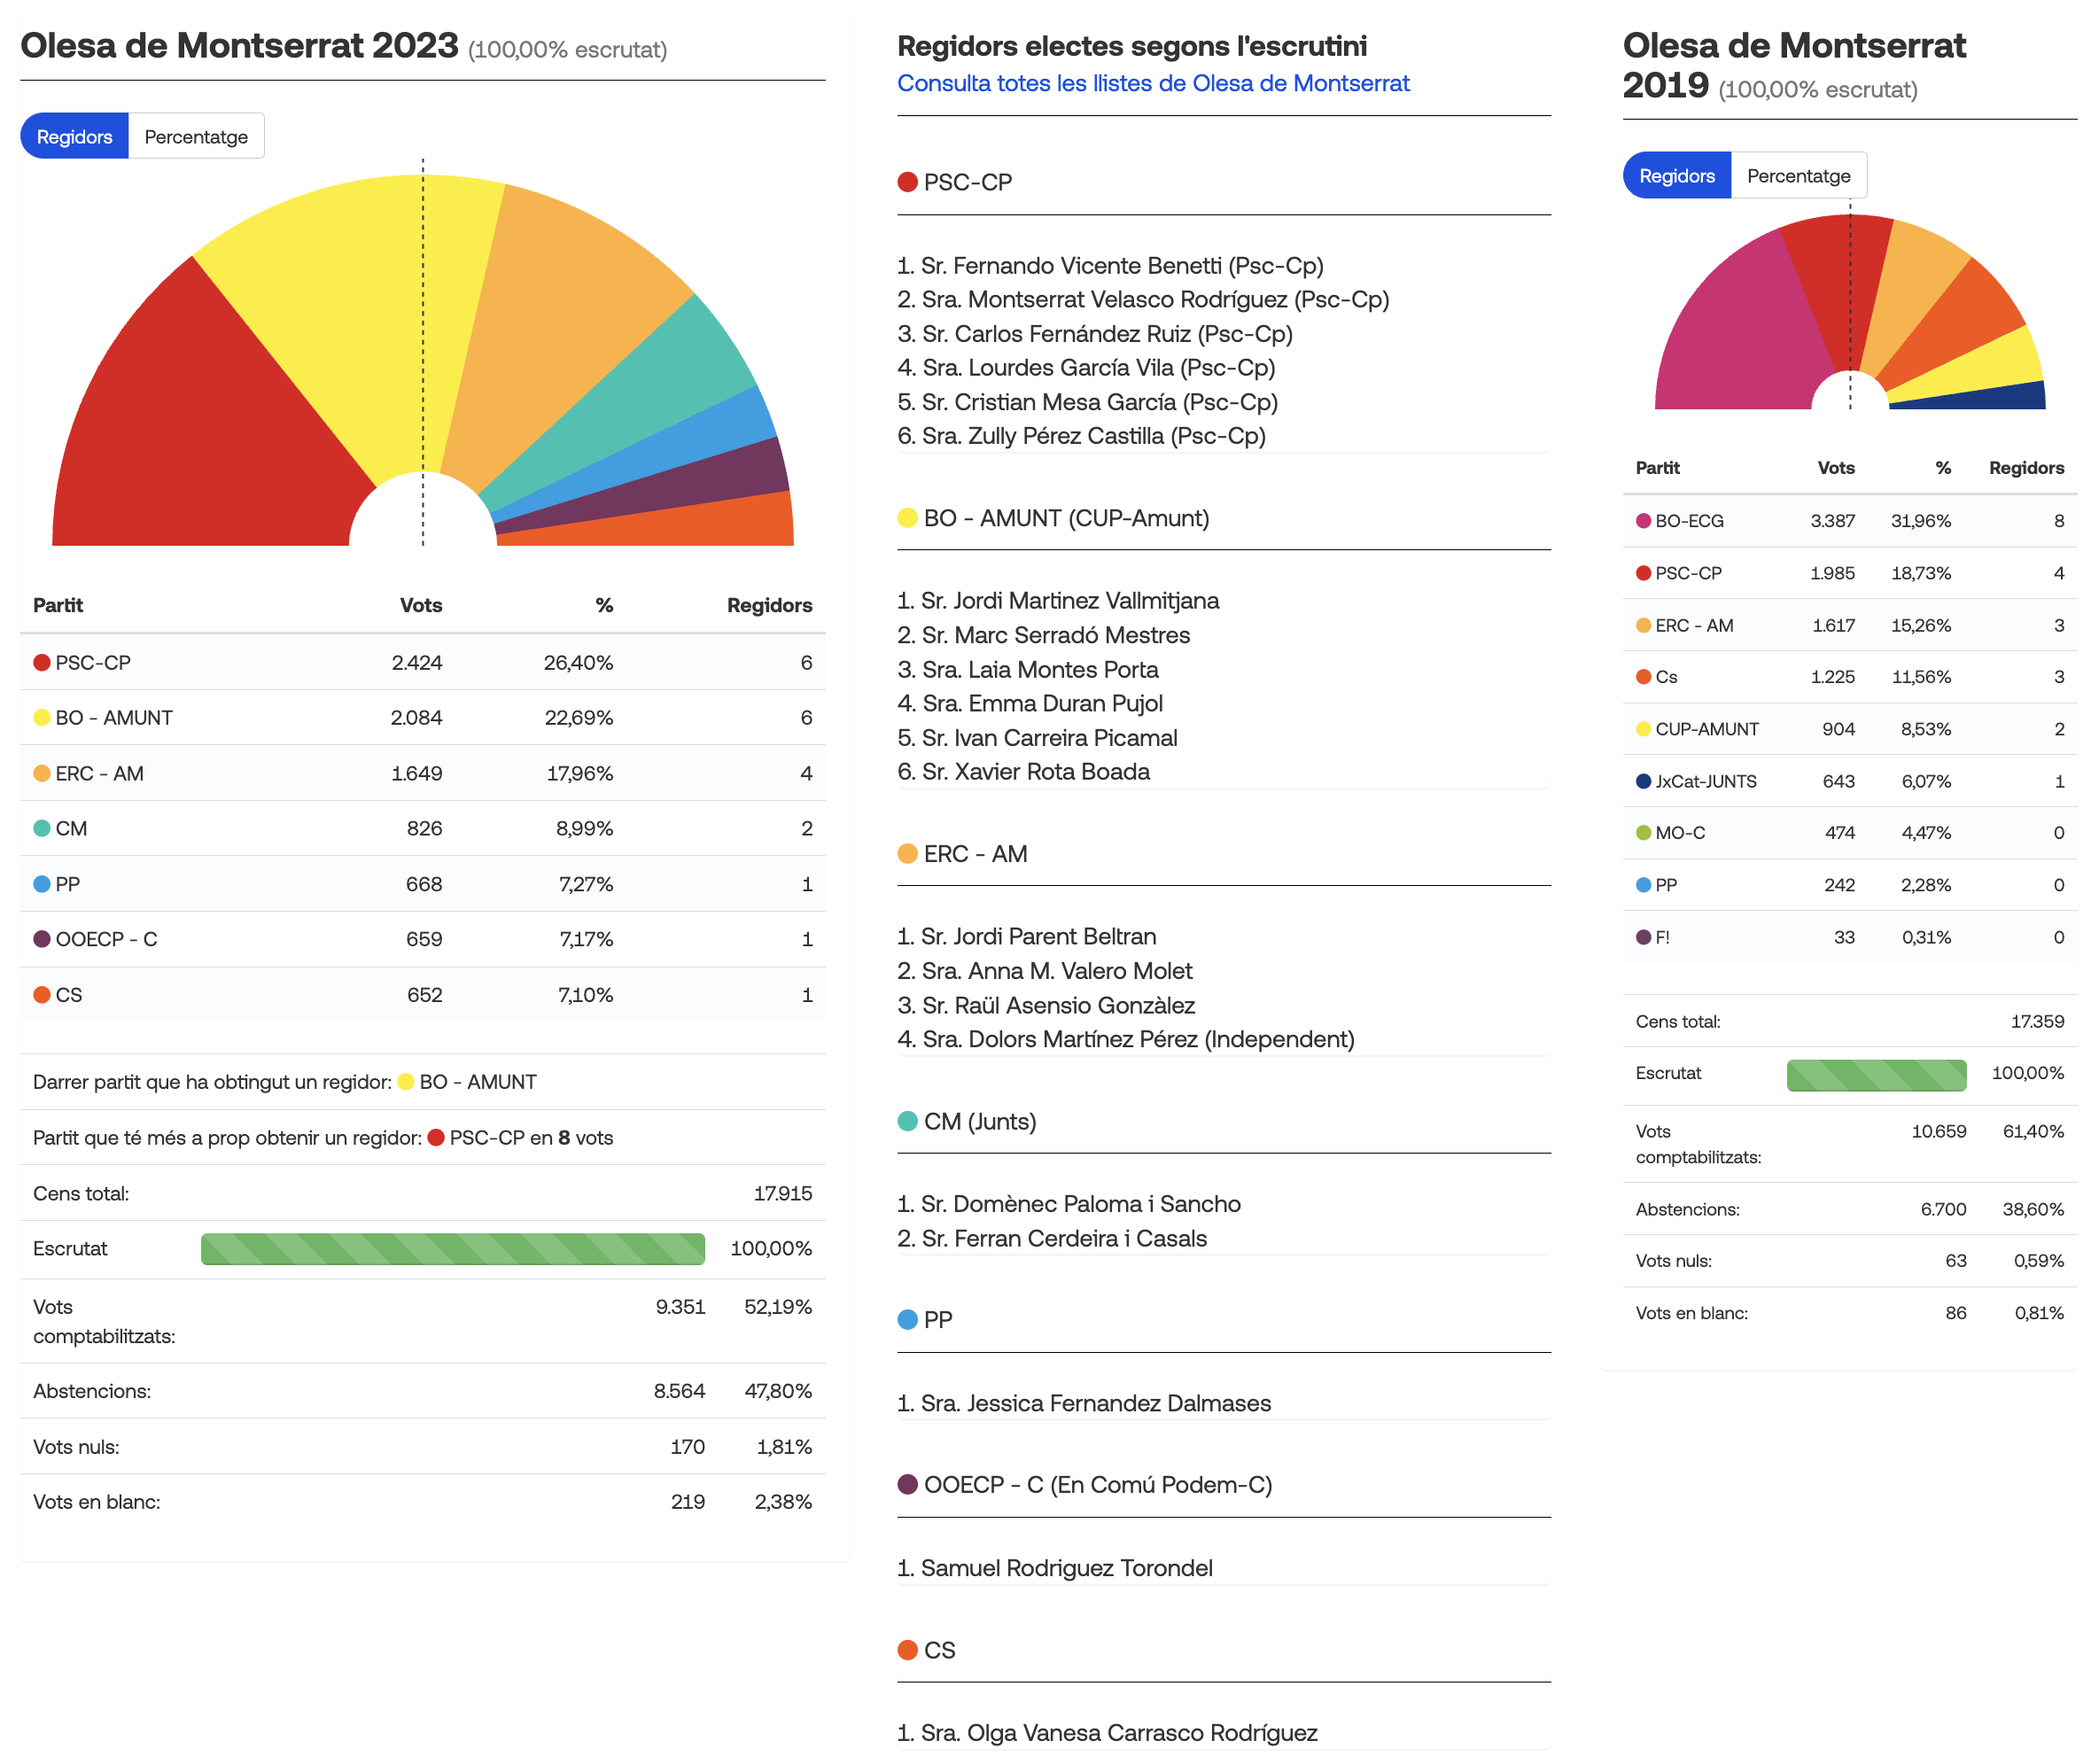
Task: Click yellow dot beside BO - AMUNT table row
Action: pyautogui.click(x=42, y=717)
